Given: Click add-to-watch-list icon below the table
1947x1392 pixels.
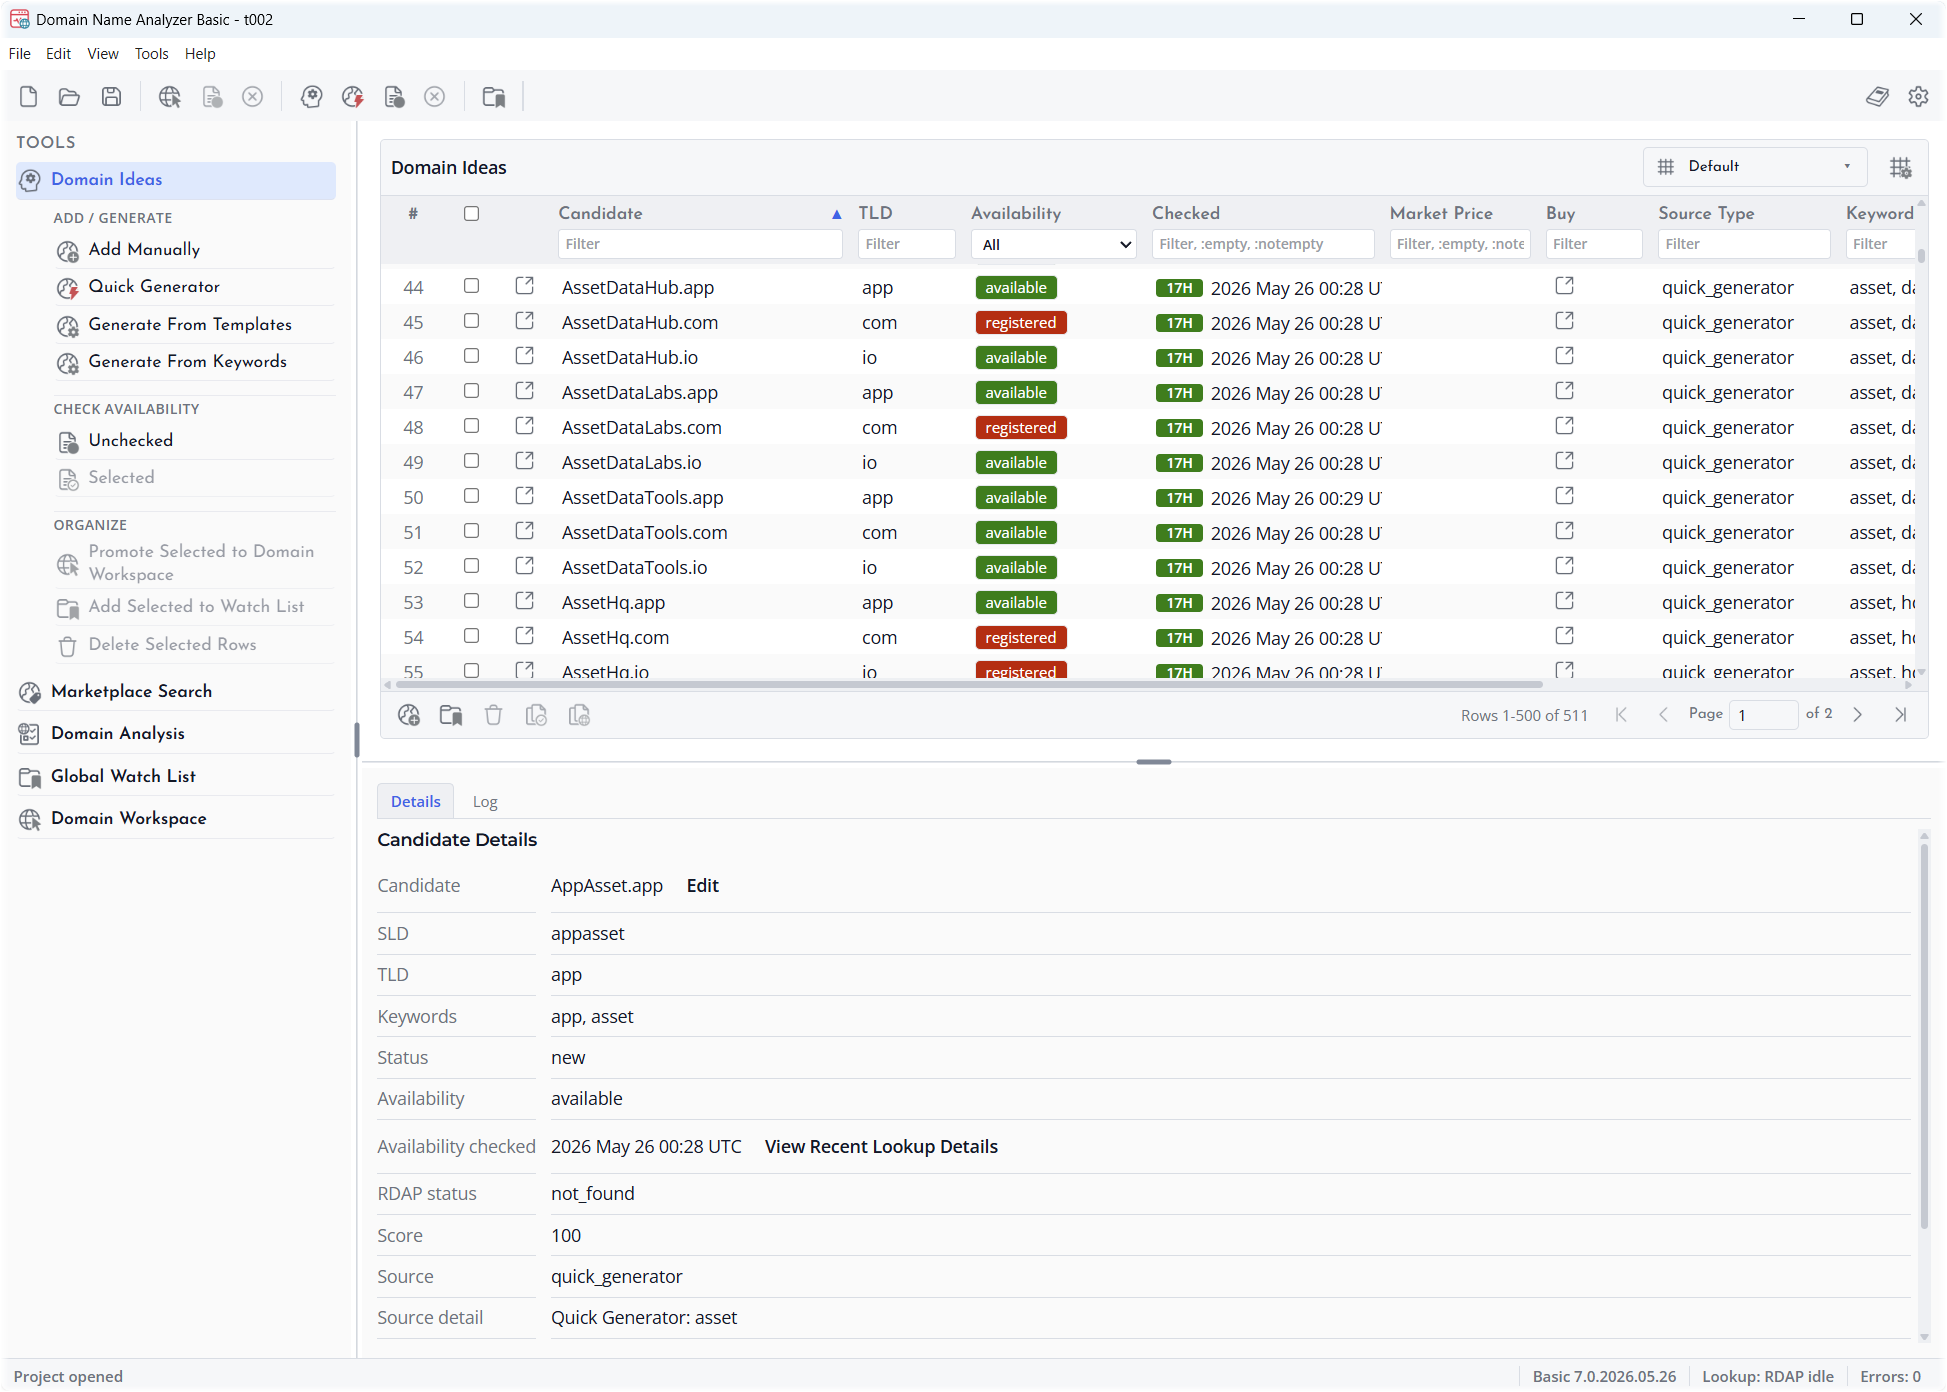Looking at the screenshot, I should (451, 715).
